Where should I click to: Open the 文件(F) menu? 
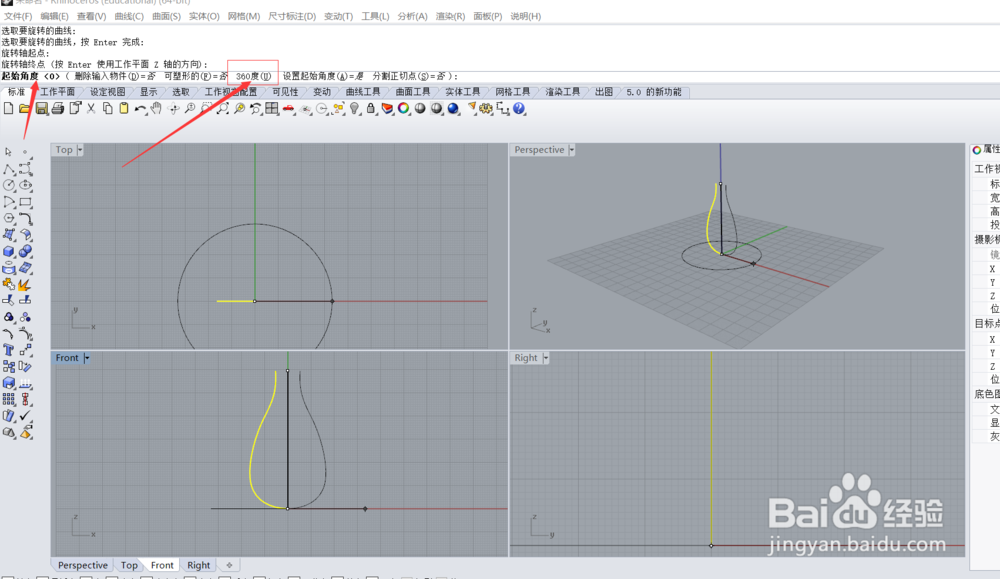pos(18,16)
